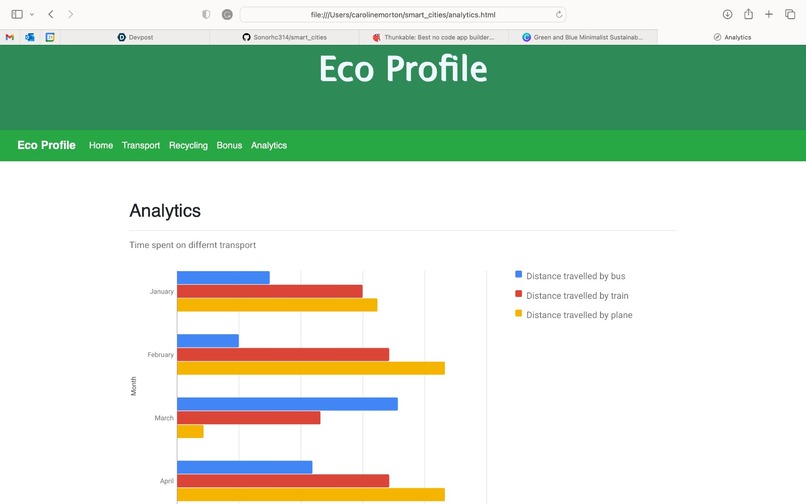Click January's blue bus bar

coord(223,278)
